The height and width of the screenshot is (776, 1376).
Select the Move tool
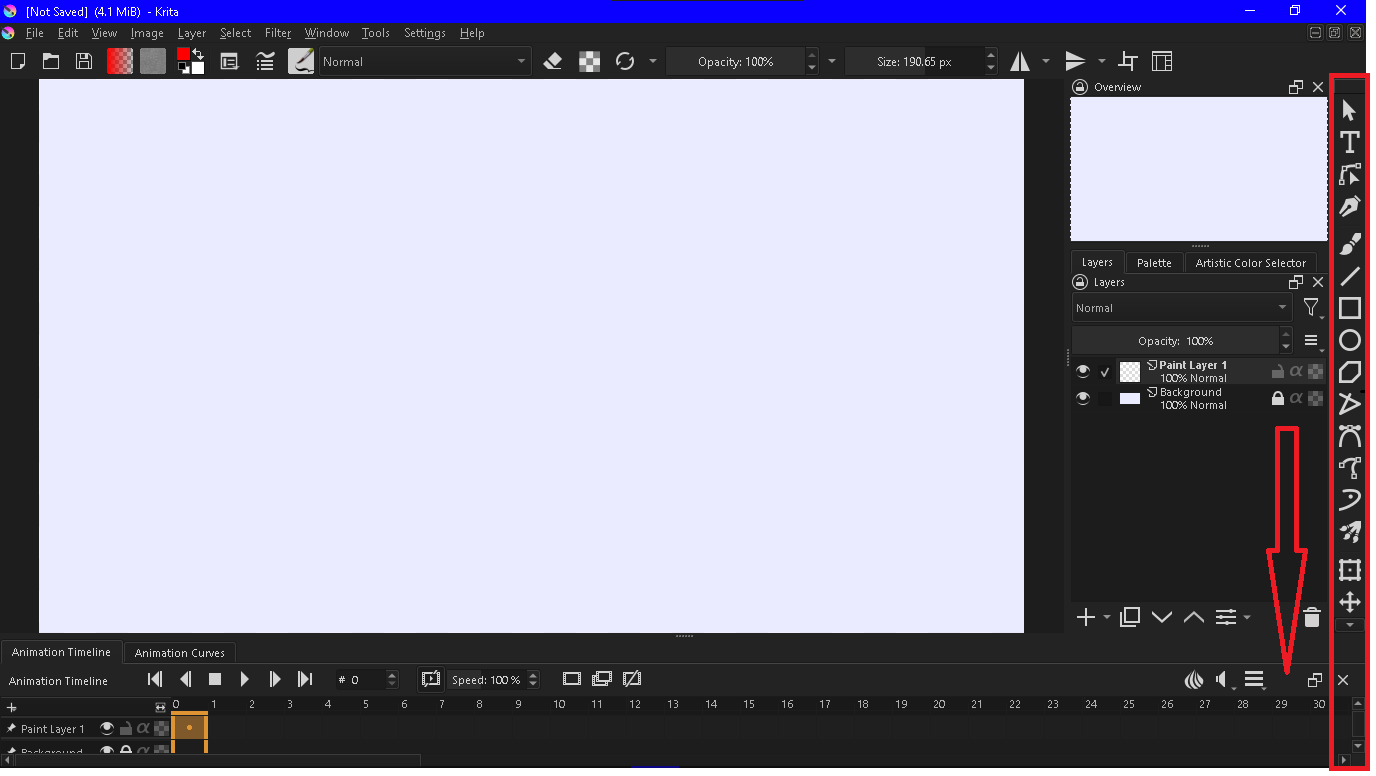click(x=1350, y=602)
